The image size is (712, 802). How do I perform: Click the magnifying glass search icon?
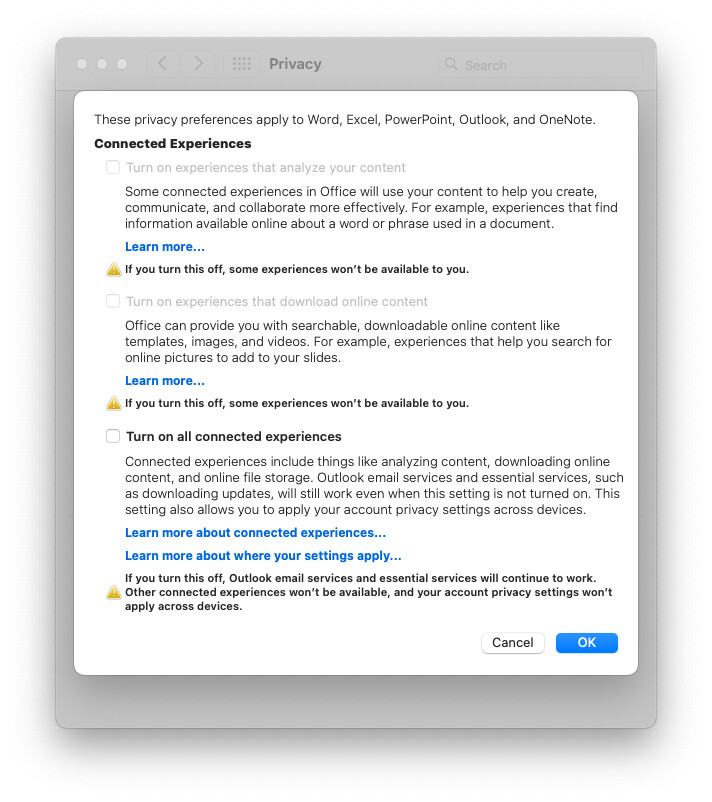click(451, 65)
